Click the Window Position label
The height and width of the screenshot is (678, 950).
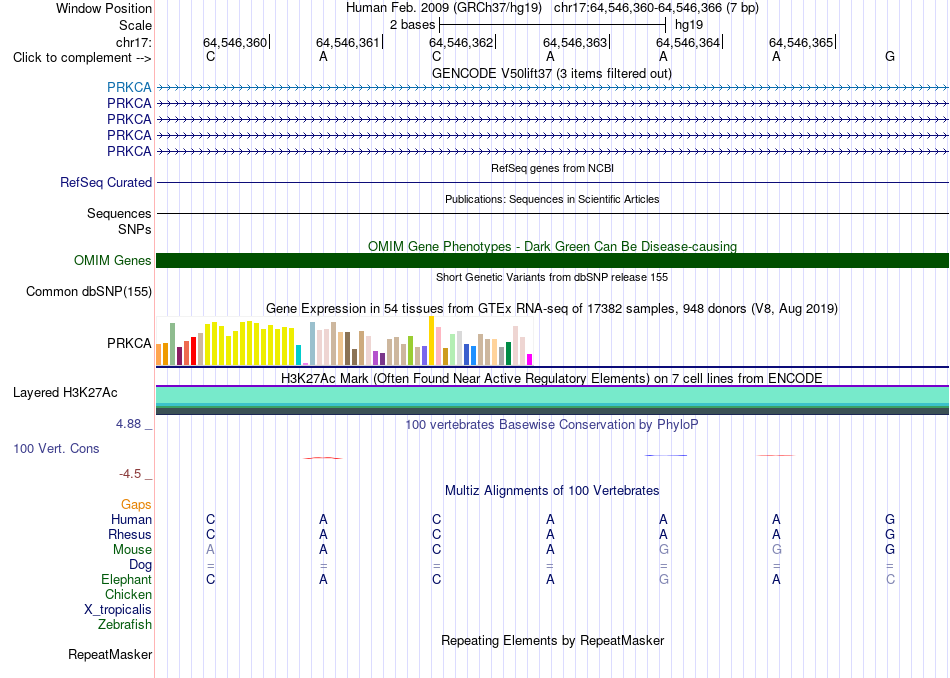coord(104,8)
